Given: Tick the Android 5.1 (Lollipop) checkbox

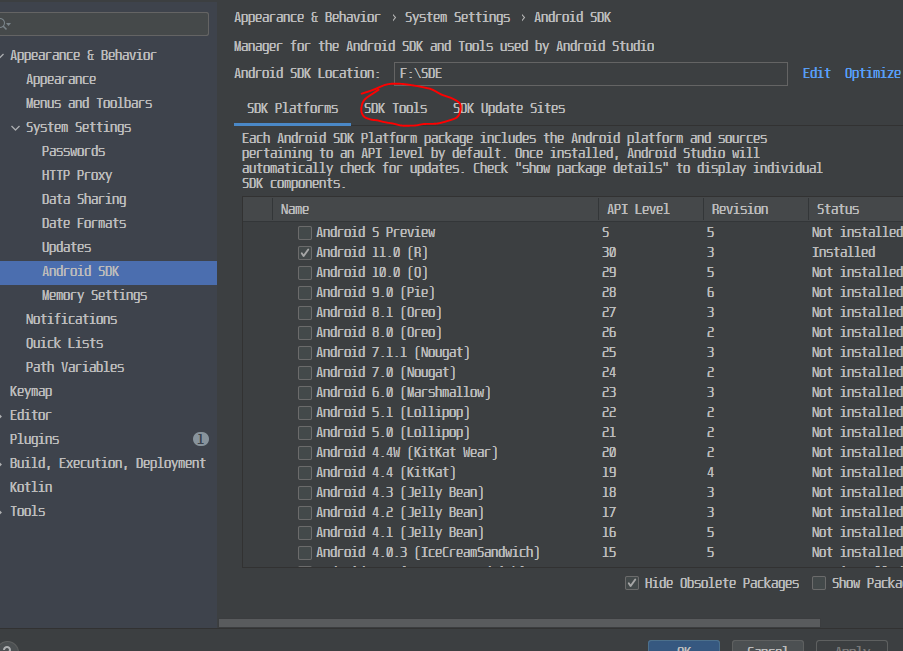Looking at the screenshot, I should pos(305,413).
